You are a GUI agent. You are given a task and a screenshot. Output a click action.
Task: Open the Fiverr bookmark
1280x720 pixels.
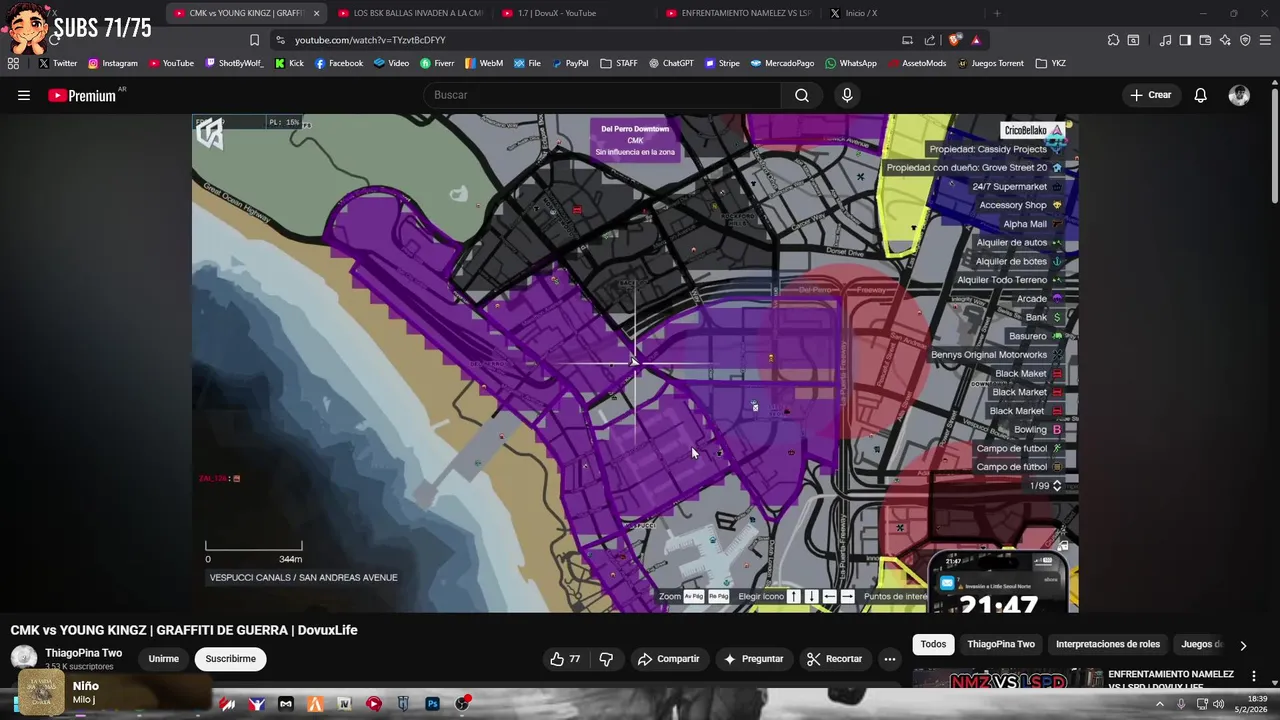tap(437, 63)
